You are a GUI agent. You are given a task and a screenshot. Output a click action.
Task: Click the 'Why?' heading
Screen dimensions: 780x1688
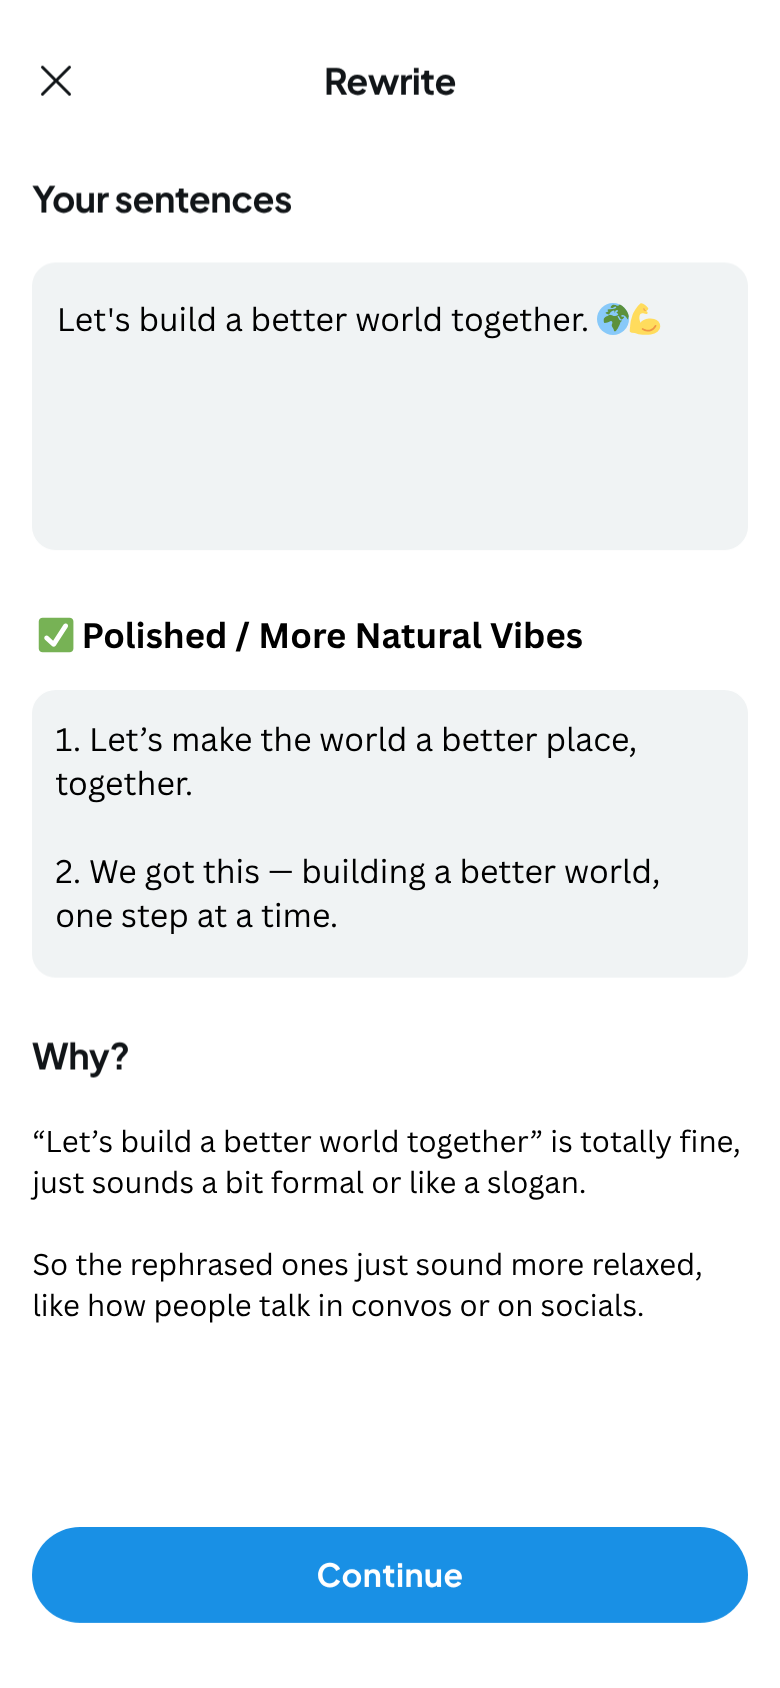(x=81, y=1057)
